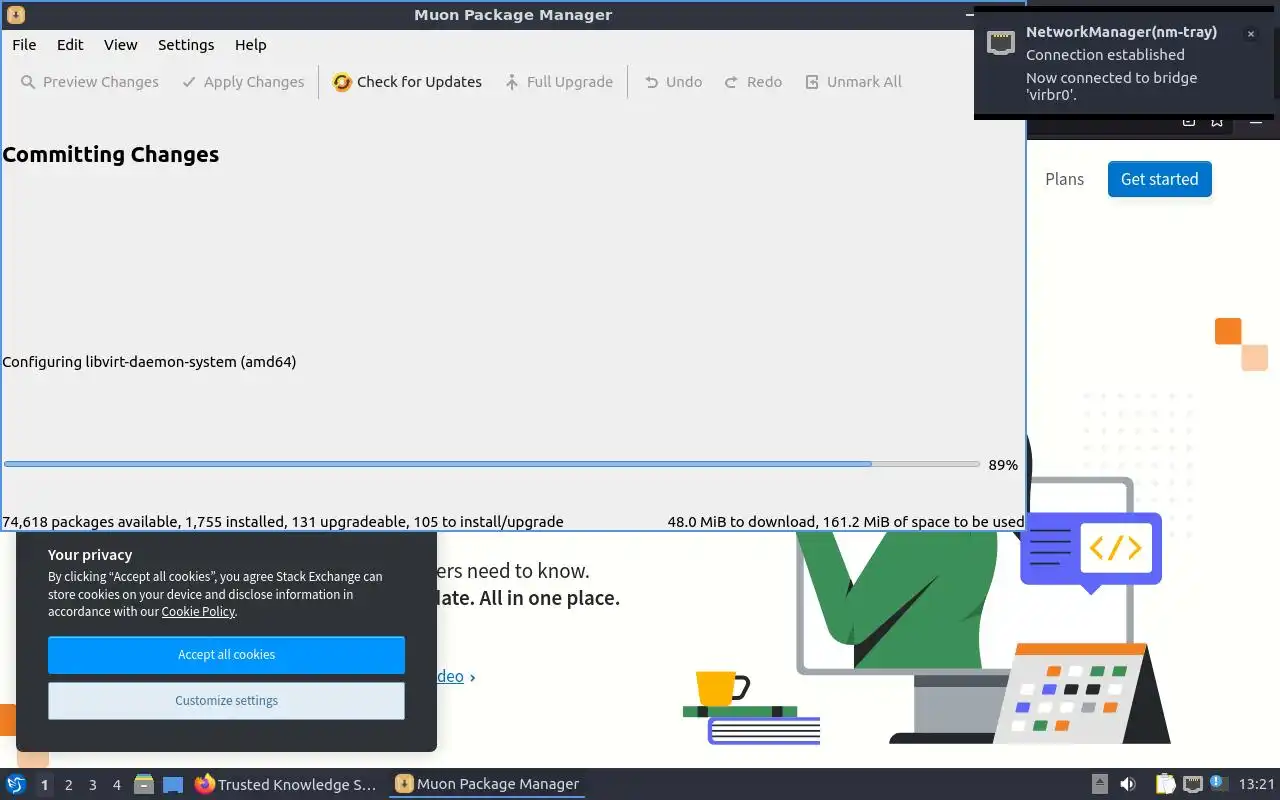Viewport: 1280px width, 800px height.
Task: Click Full Upgrade in the toolbar
Action: tap(559, 82)
